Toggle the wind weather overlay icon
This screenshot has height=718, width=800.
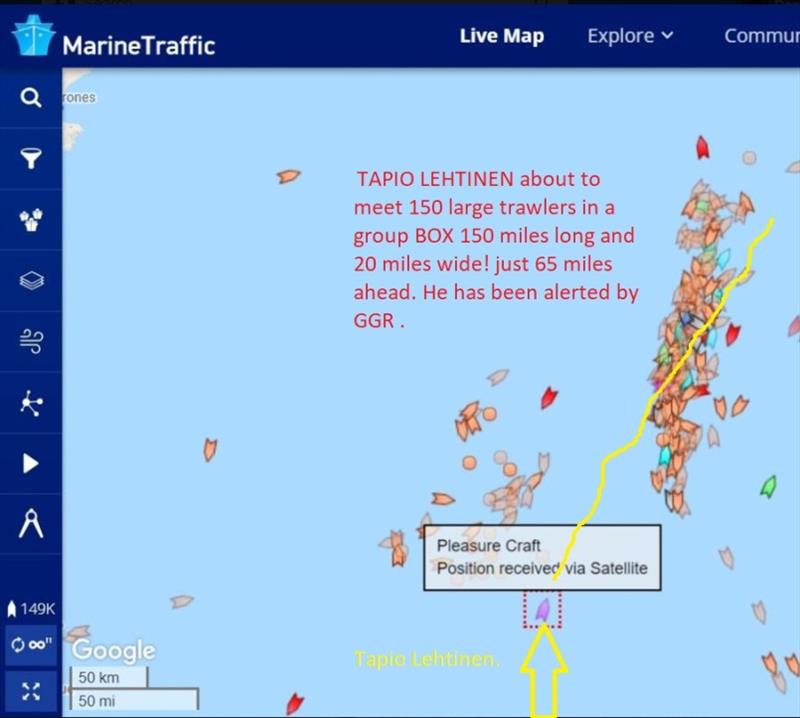tap(32, 341)
